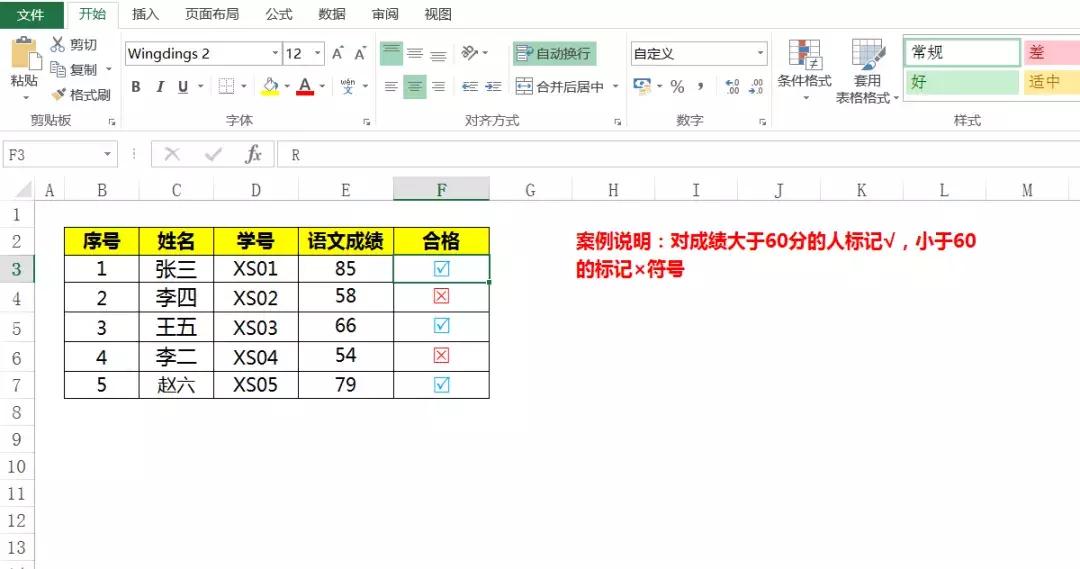Toggle center horizontal alignment
The height and width of the screenshot is (569, 1080).
[415, 87]
